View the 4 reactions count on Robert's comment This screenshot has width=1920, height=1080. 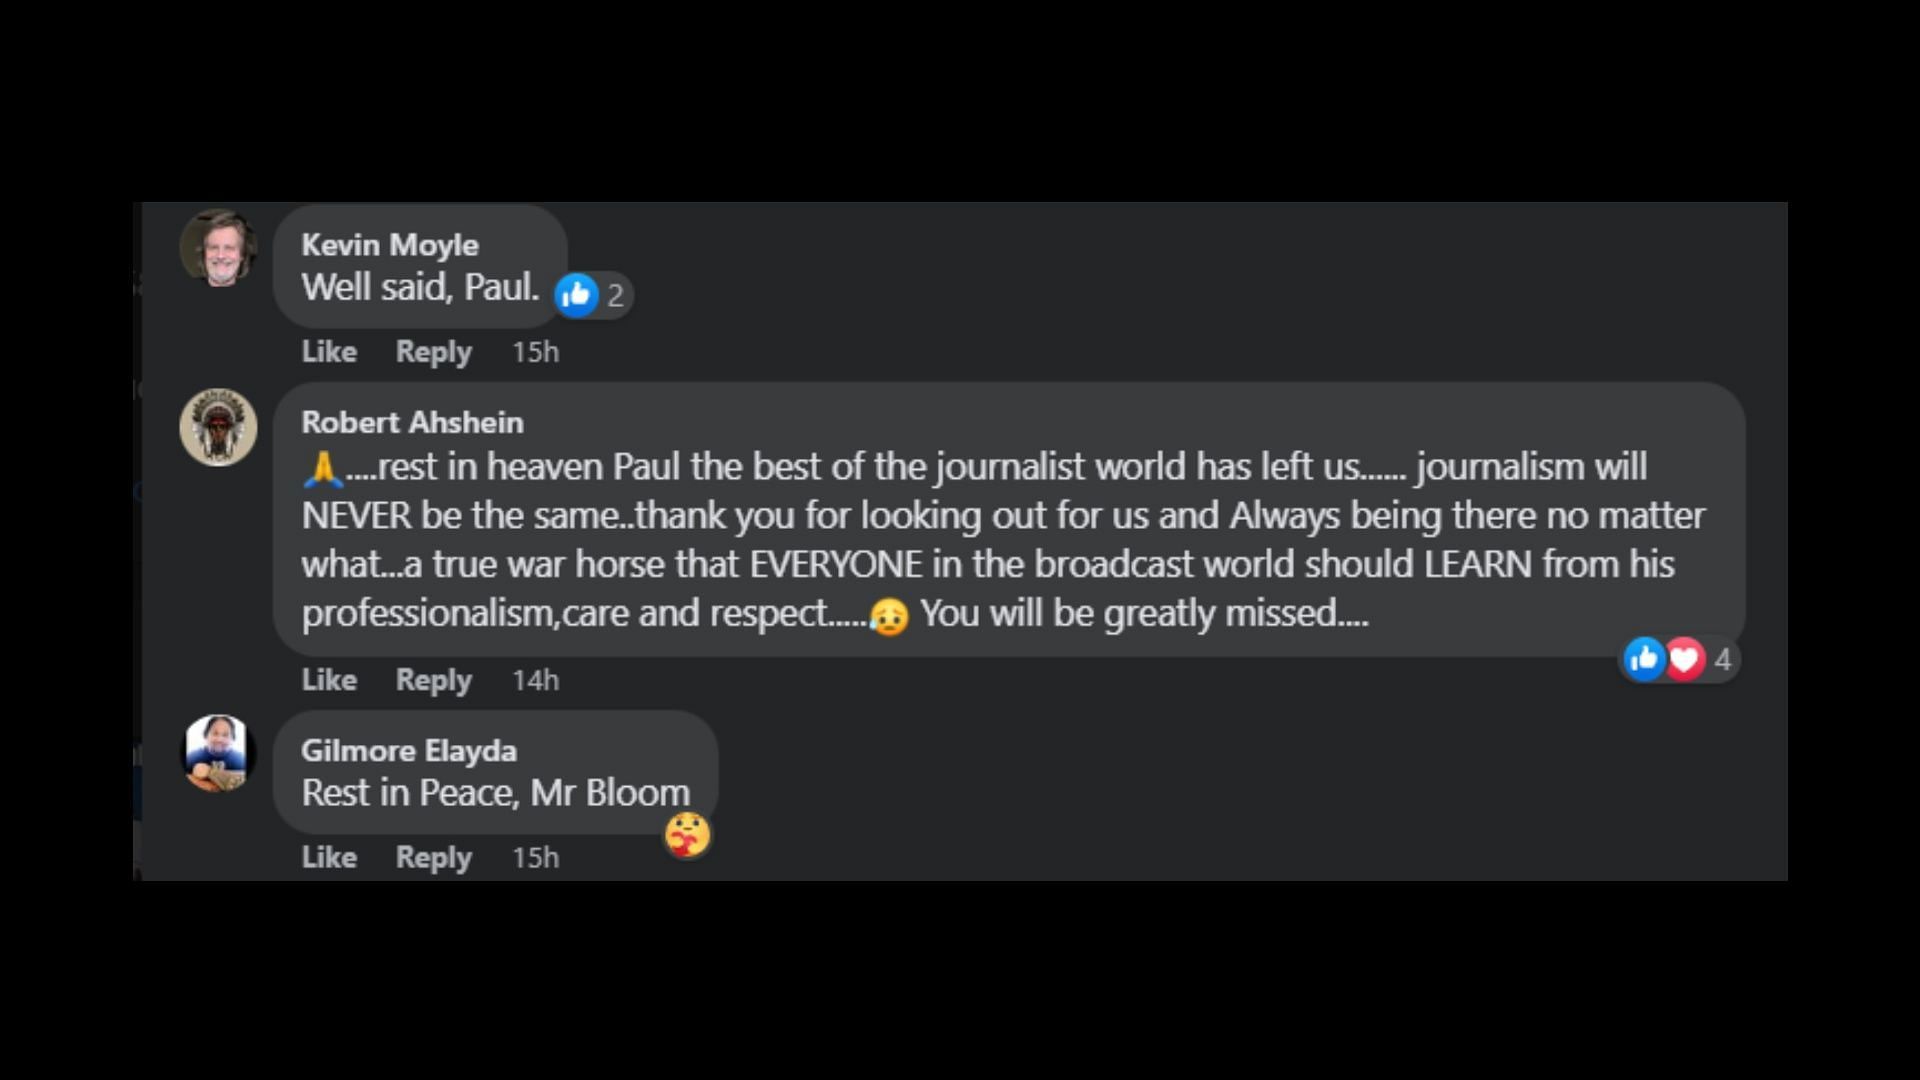pyautogui.click(x=1722, y=660)
